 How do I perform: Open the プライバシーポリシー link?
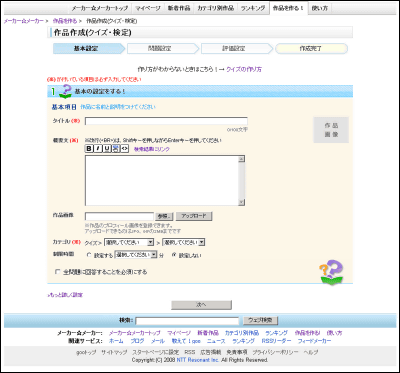275,352
